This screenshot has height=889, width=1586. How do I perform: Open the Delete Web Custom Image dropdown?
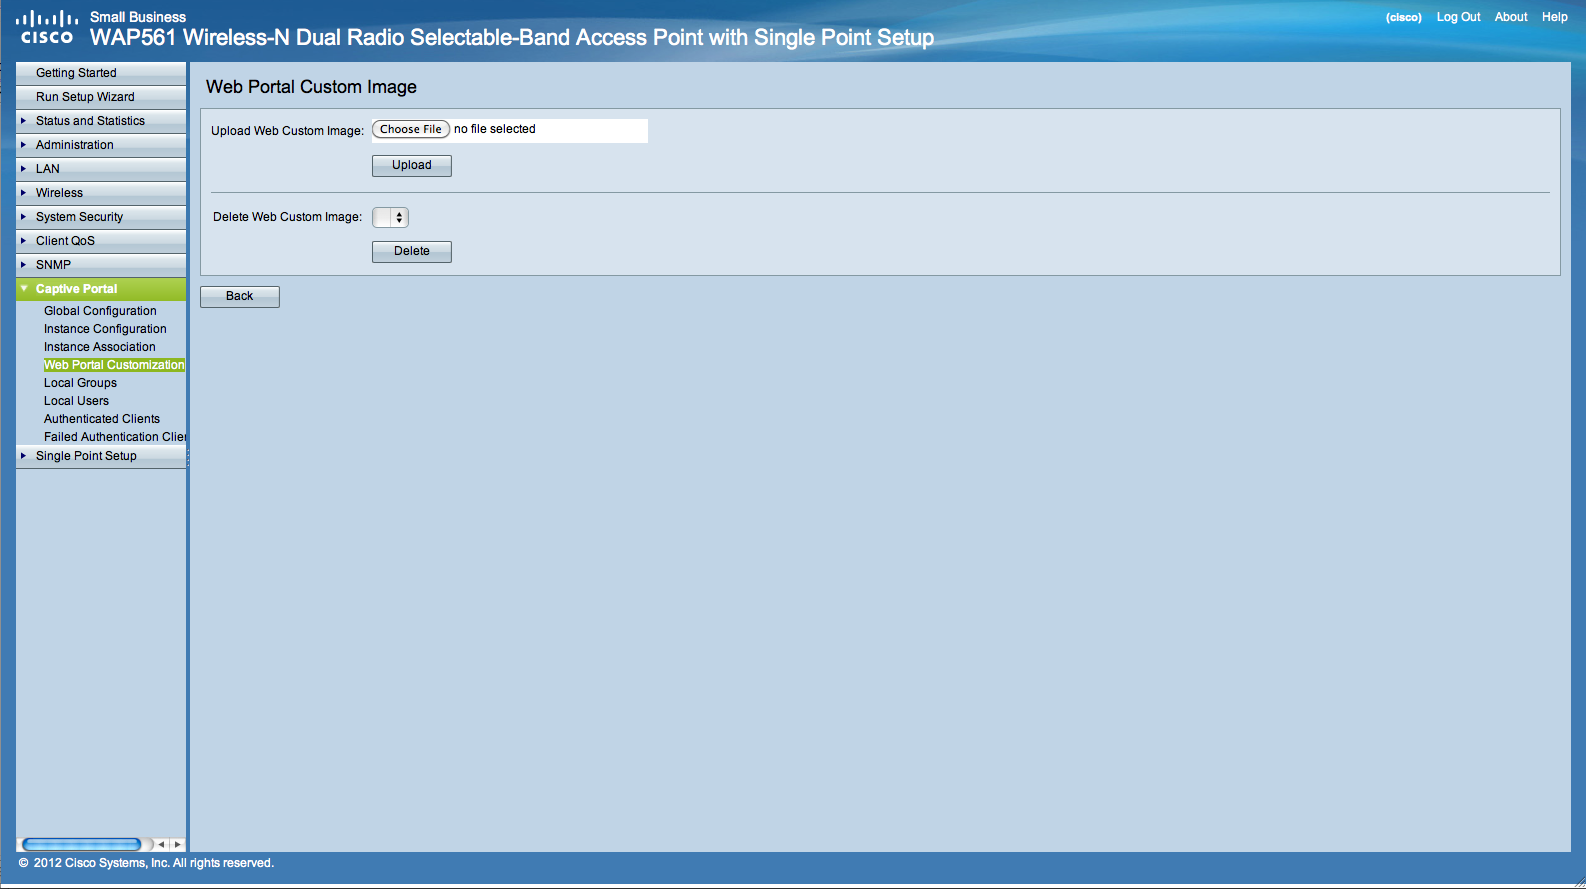point(390,217)
